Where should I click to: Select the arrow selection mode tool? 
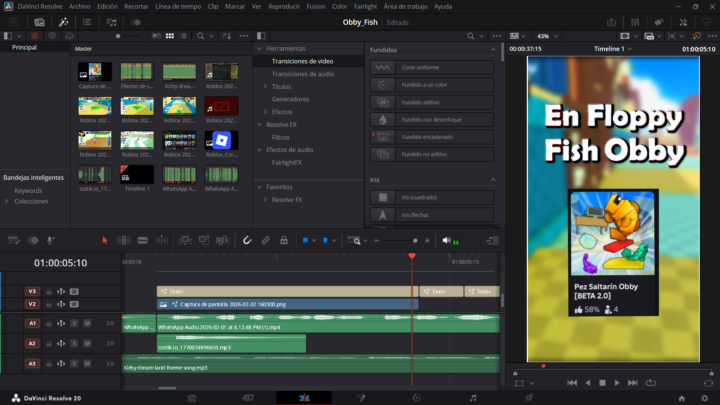tap(105, 240)
